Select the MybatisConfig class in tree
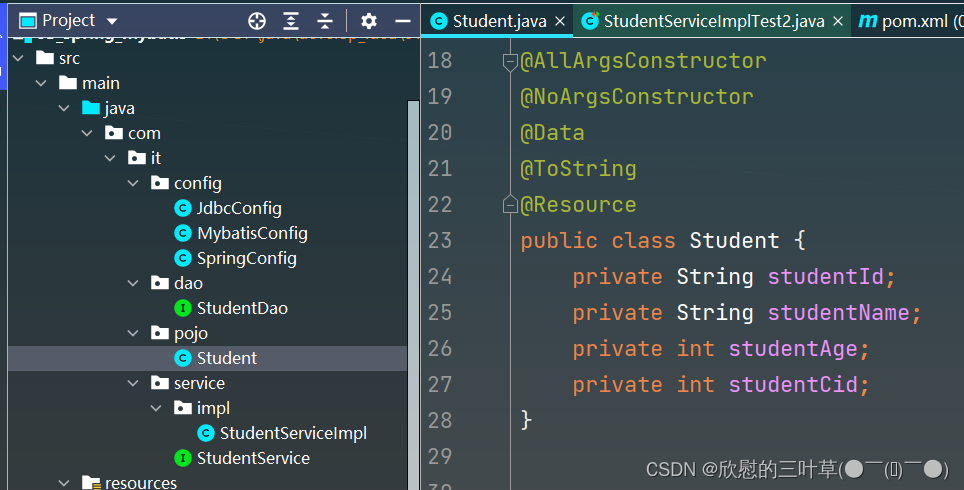This screenshot has height=490, width=964. pyautogui.click(x=252, y=233)
